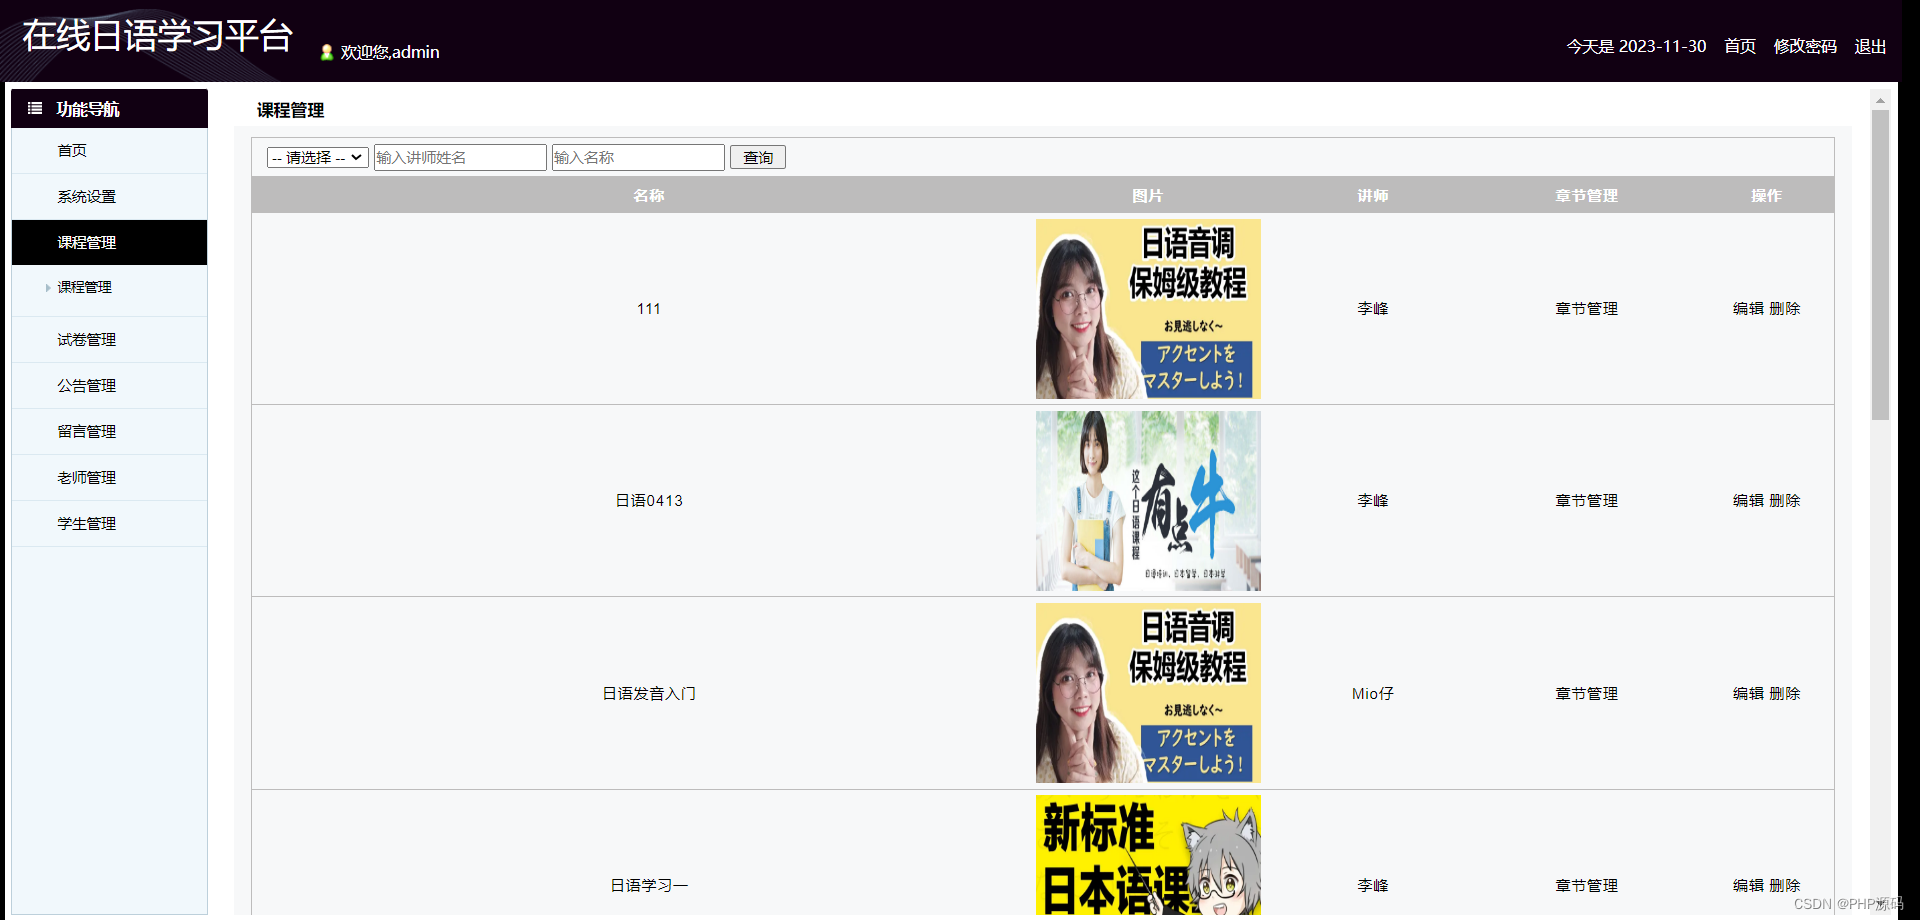Click the page vertical scrollbar thumb
The width and height of the screenshot is (1920, 920).
click(x=1880, y=265)
